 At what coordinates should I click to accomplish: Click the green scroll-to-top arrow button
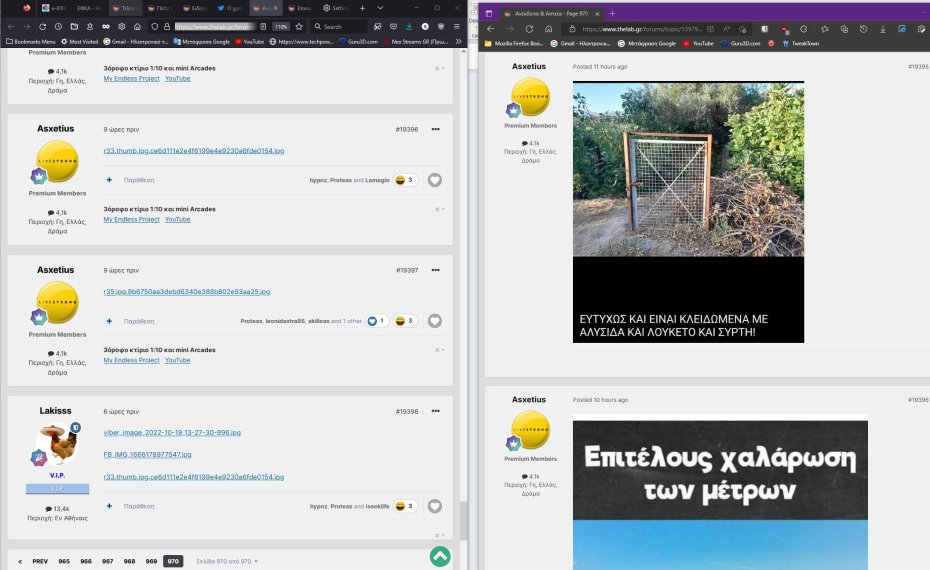point(440,556)
